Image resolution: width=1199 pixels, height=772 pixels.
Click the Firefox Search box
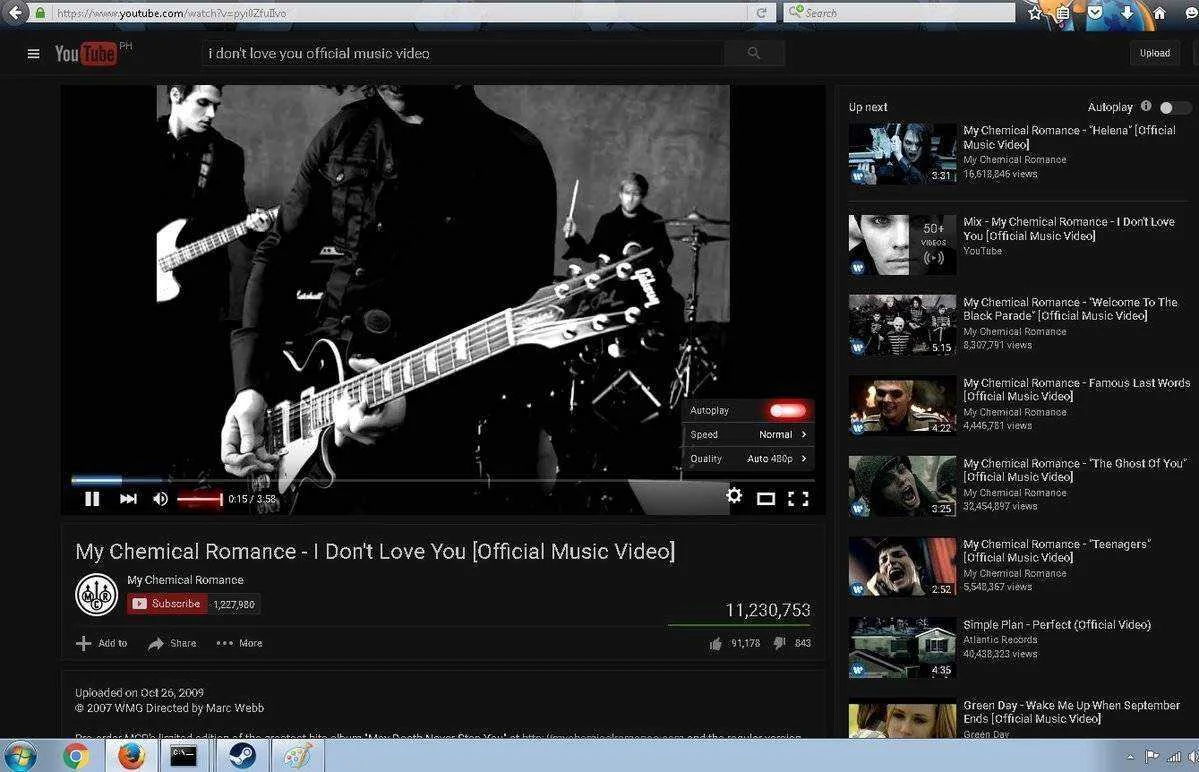898,13
